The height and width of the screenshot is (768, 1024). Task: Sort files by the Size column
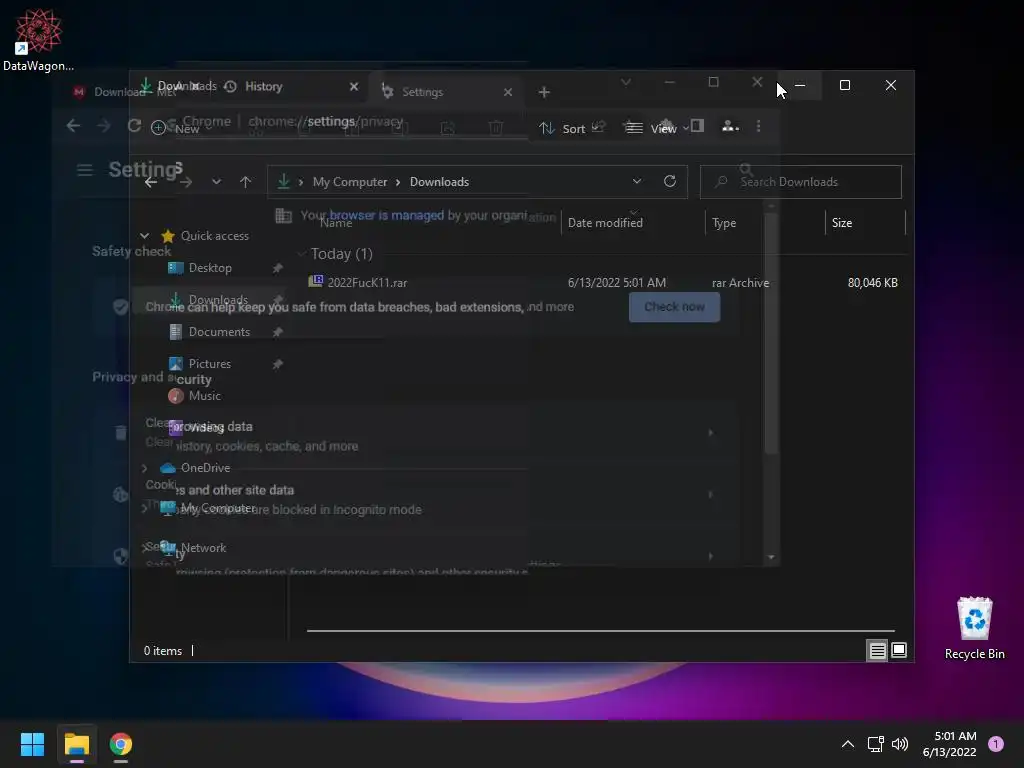pyautogui.click(x=842, y=223)
